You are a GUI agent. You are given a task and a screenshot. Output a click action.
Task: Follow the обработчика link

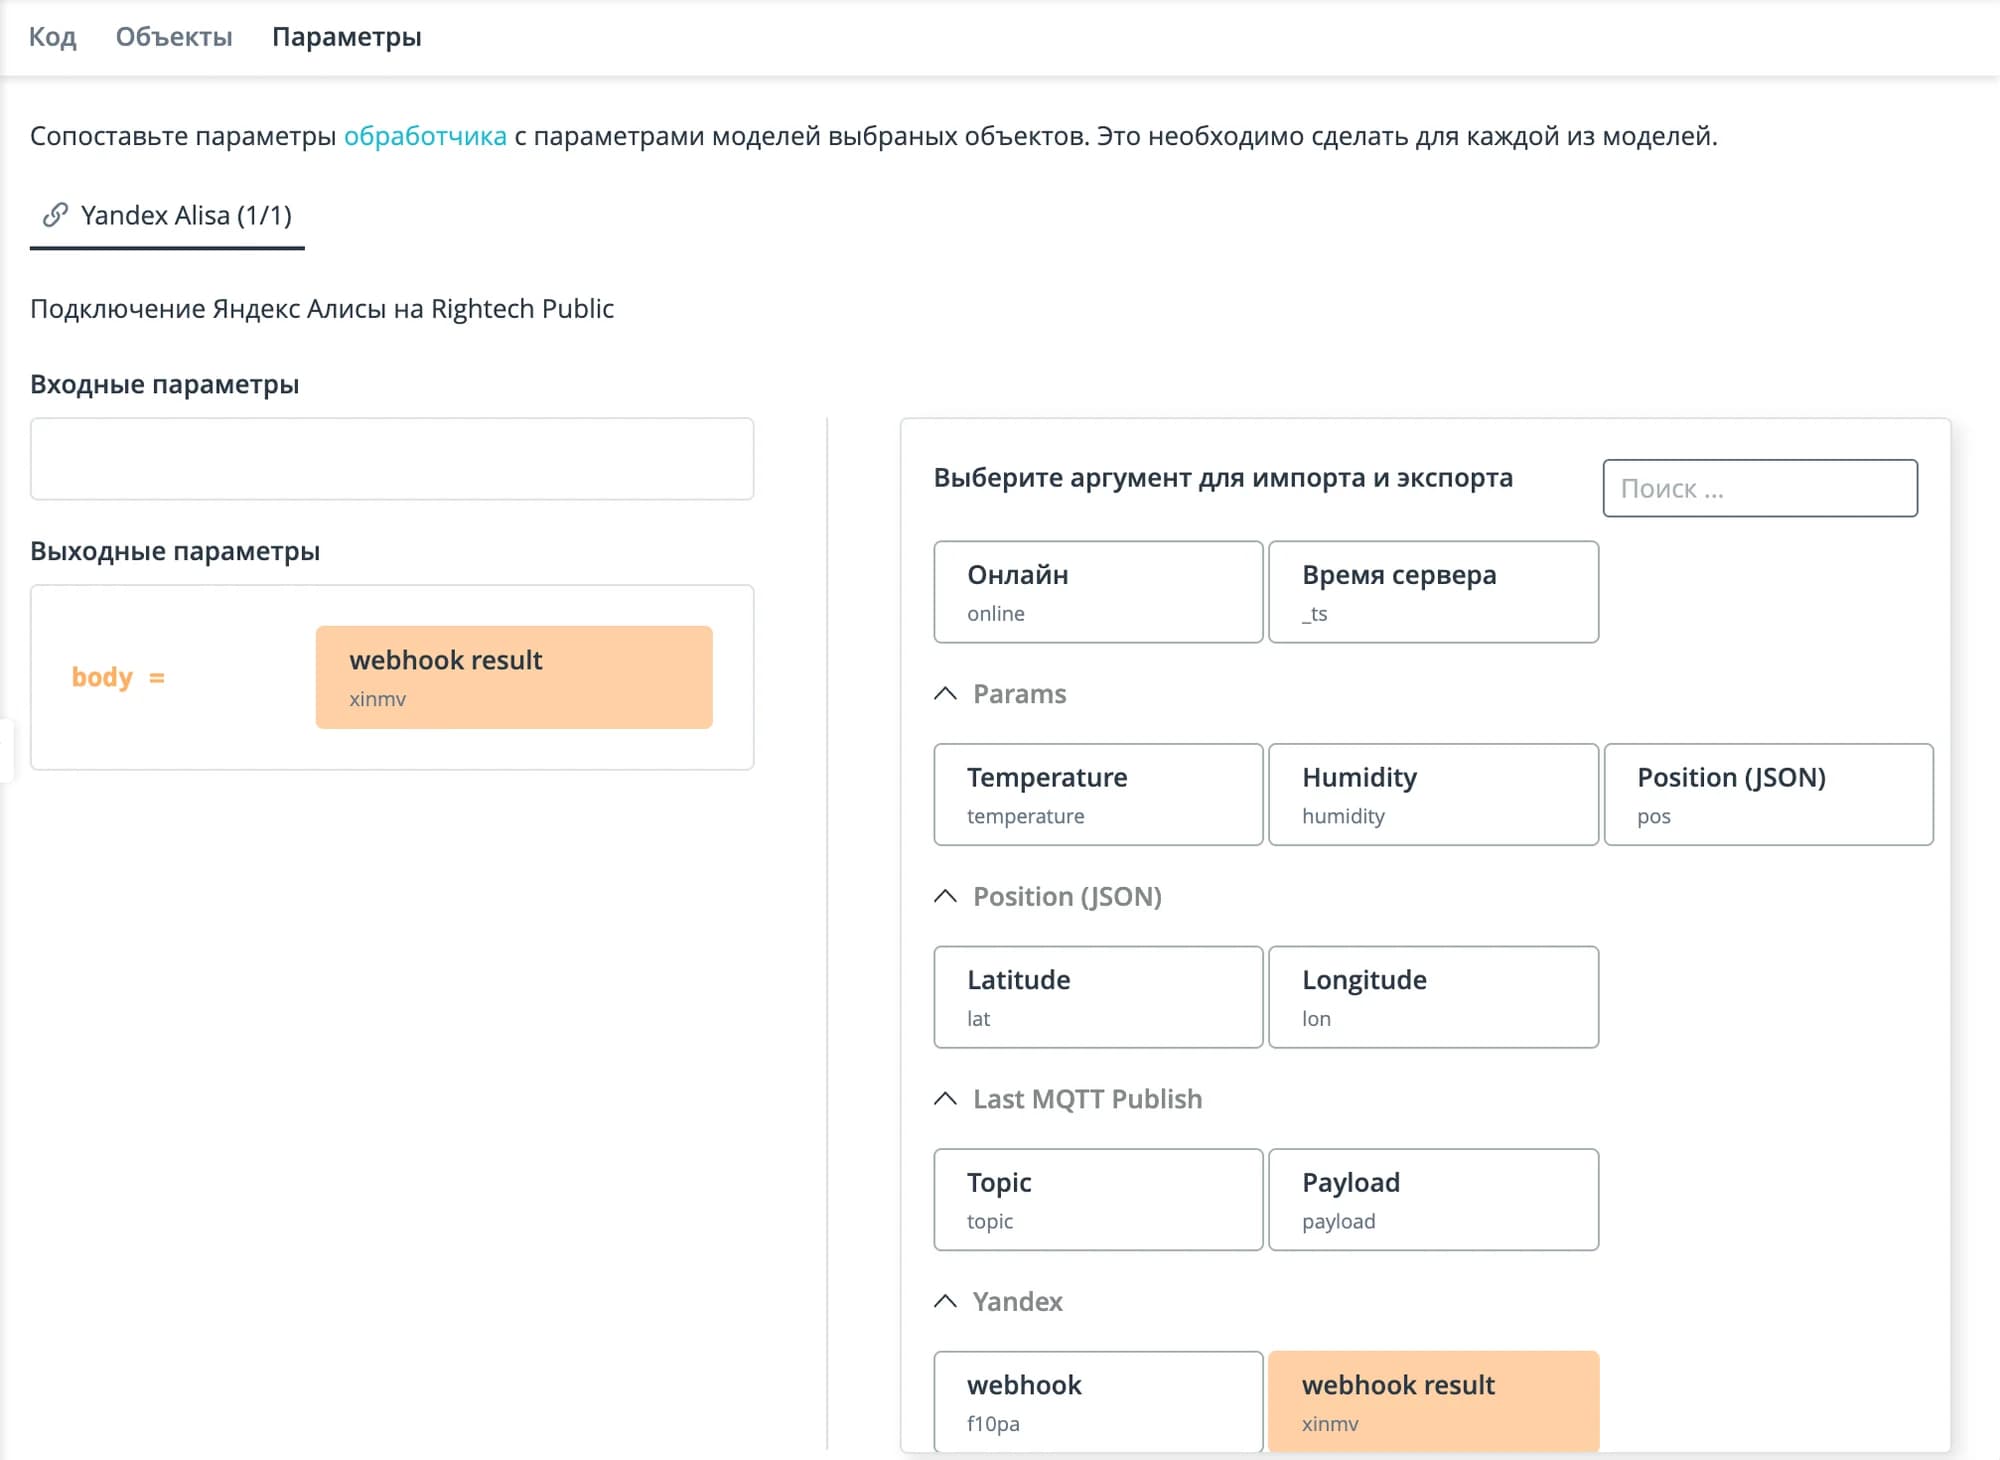425,136
